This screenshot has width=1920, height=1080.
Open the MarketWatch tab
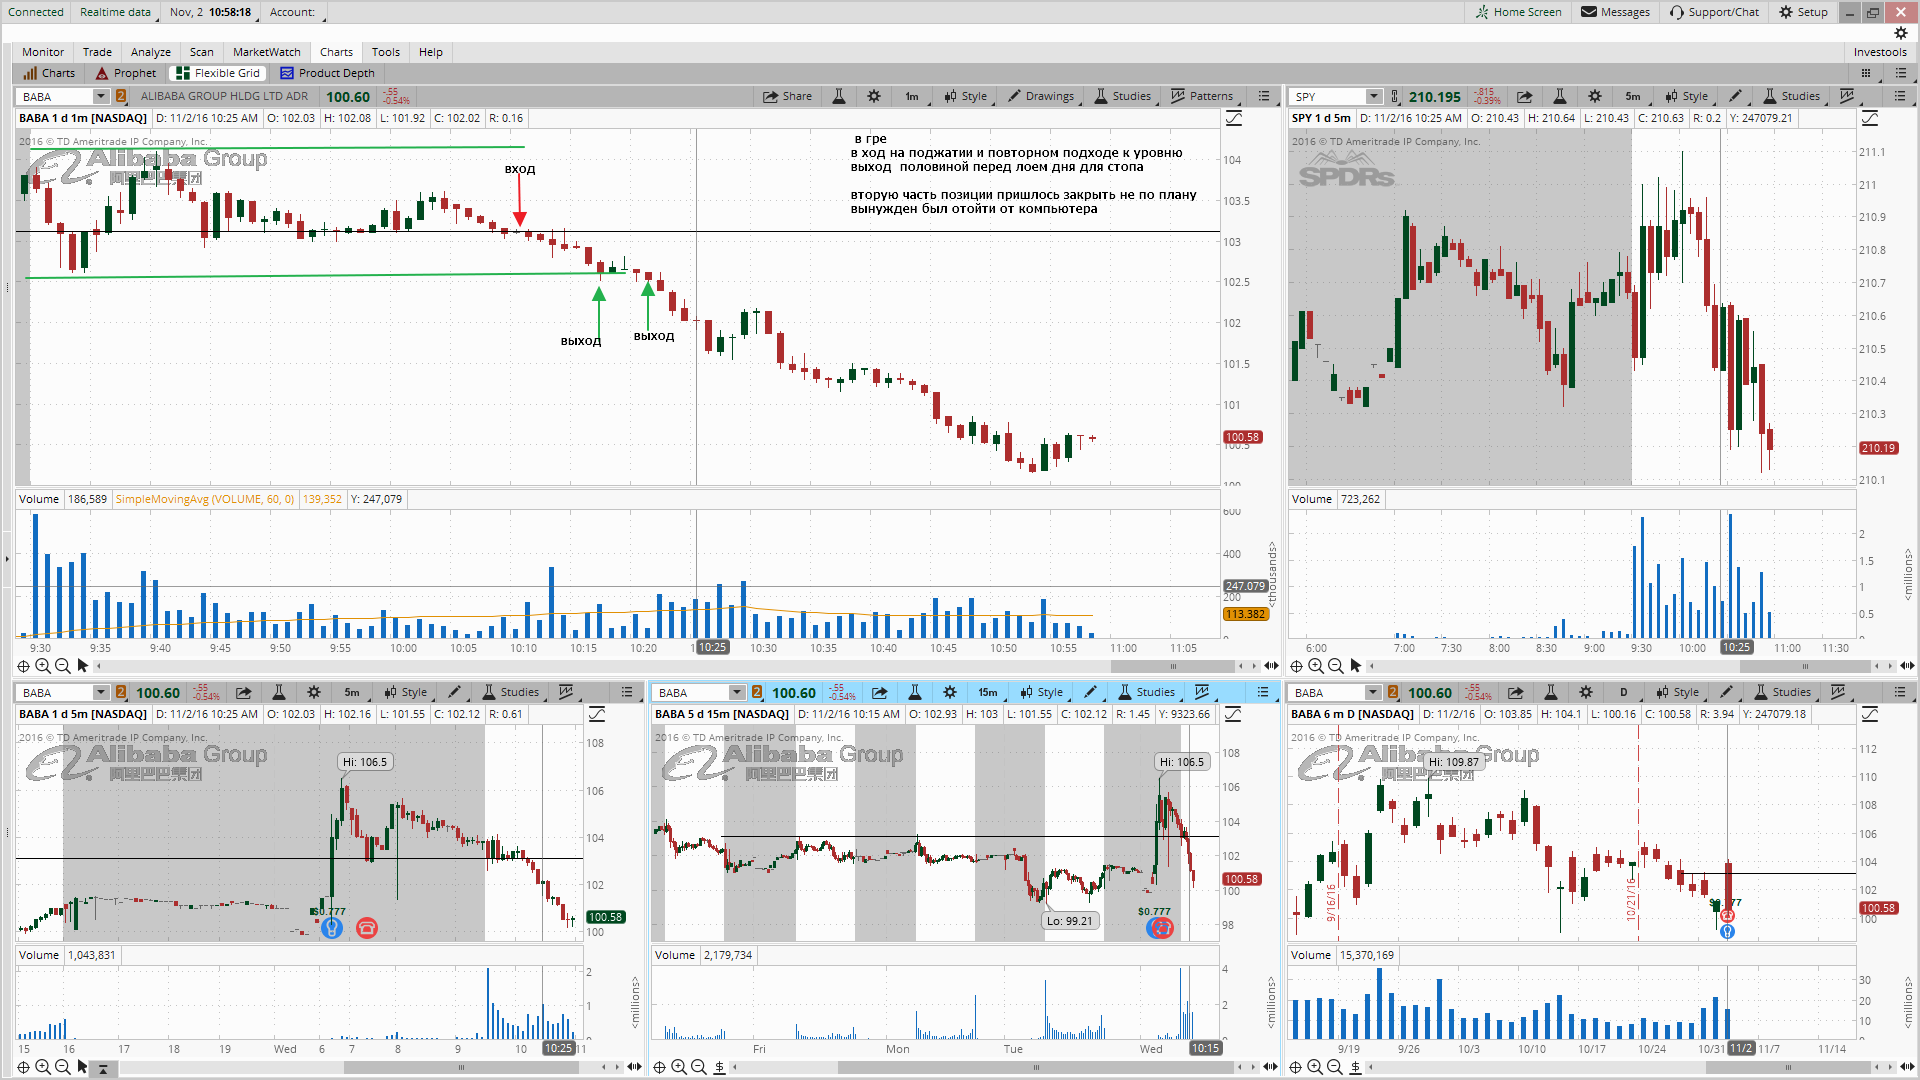(267, 52)
